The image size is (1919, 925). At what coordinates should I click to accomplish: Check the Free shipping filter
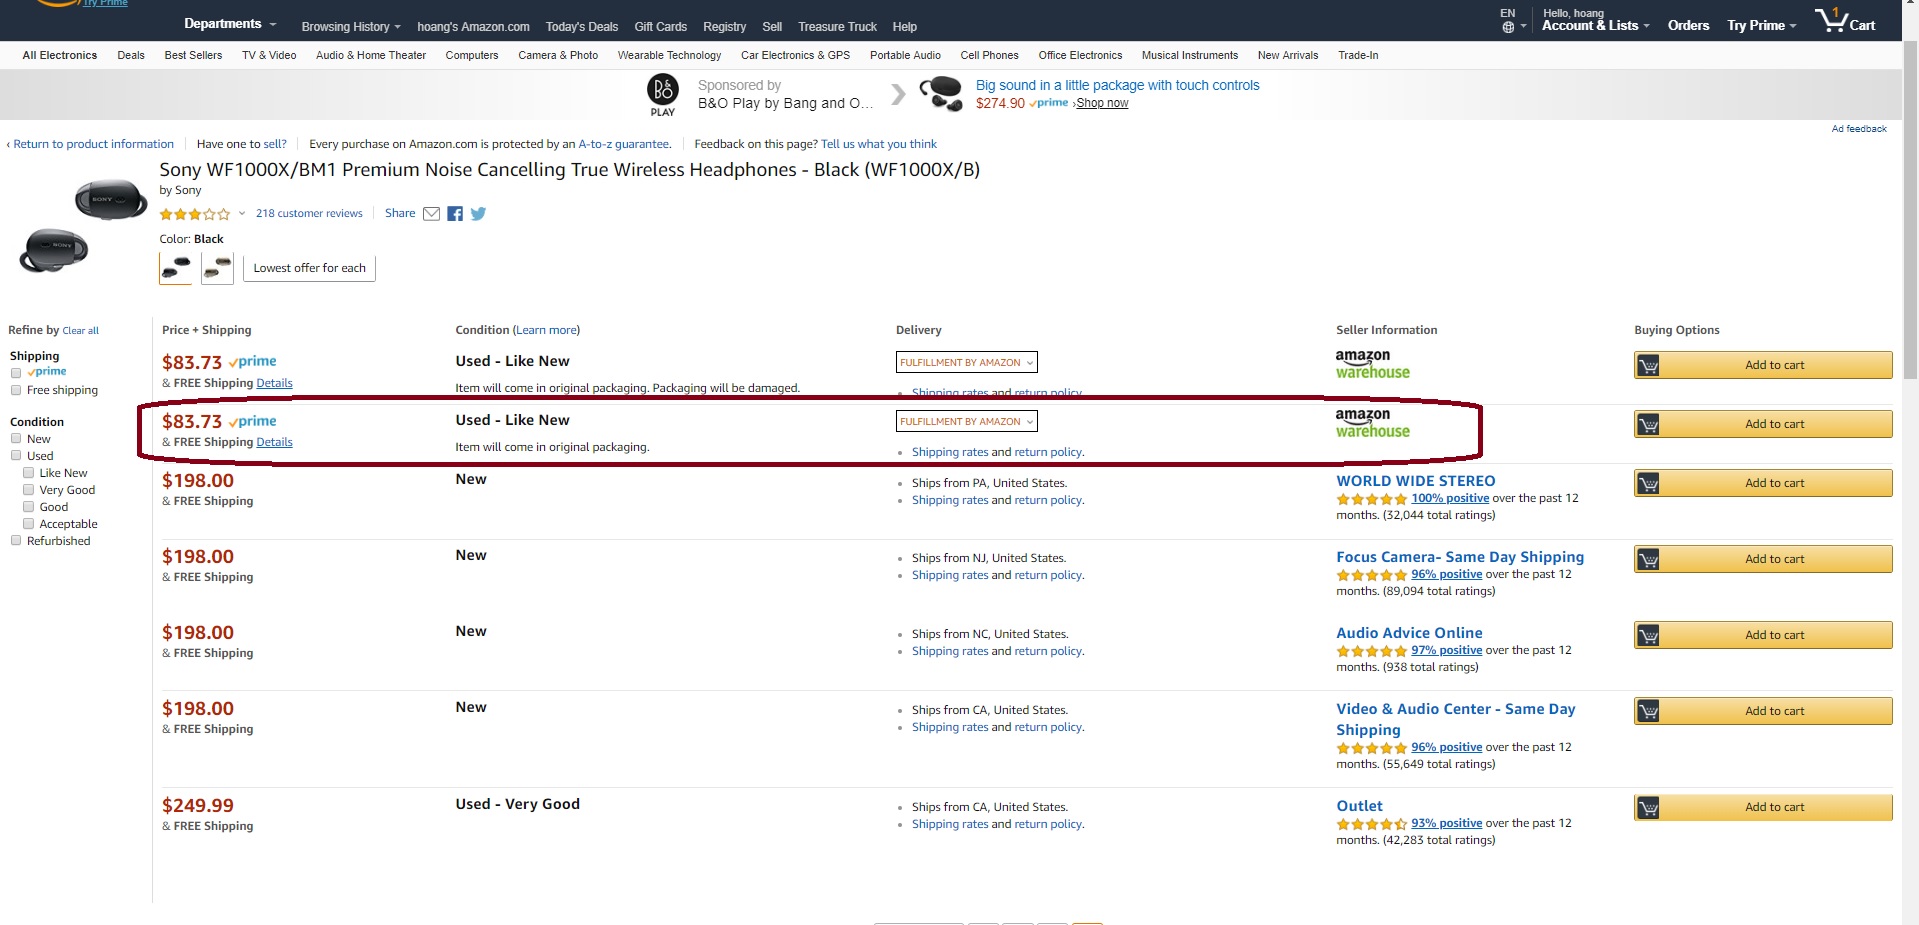[x=16, y=390]
